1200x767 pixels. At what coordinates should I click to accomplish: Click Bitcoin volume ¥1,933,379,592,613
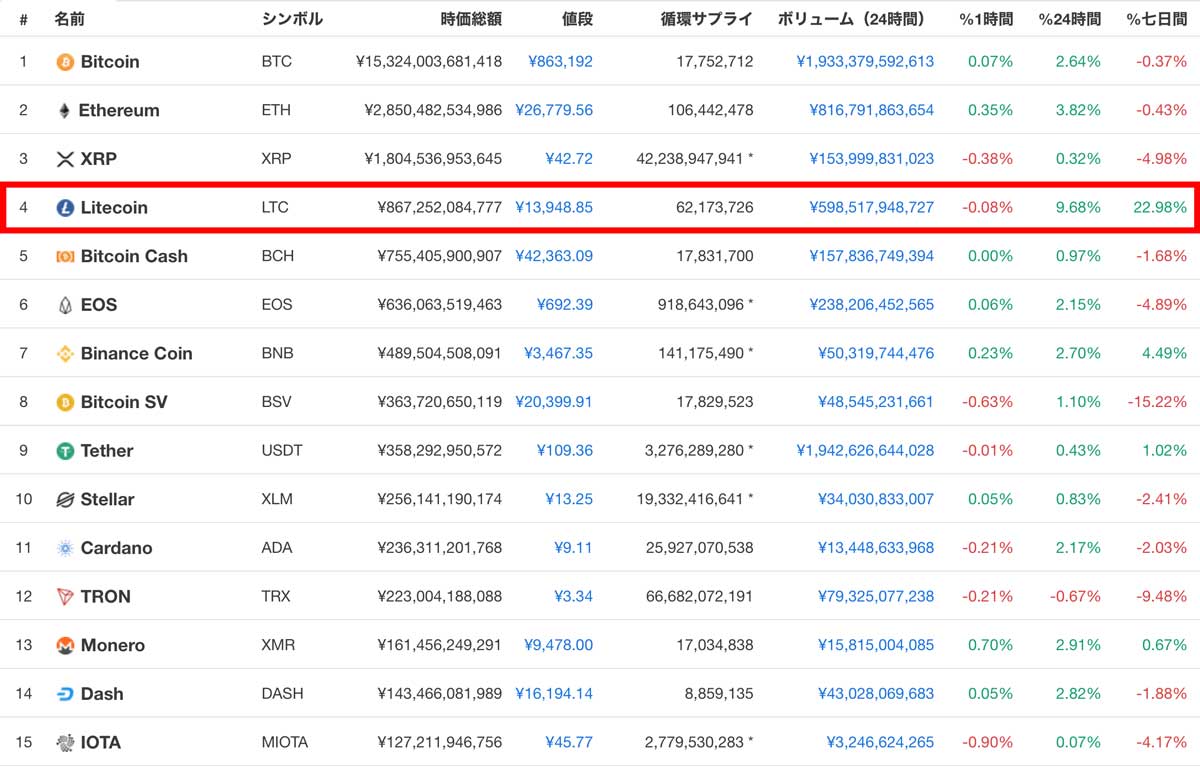tap(866, 62)
